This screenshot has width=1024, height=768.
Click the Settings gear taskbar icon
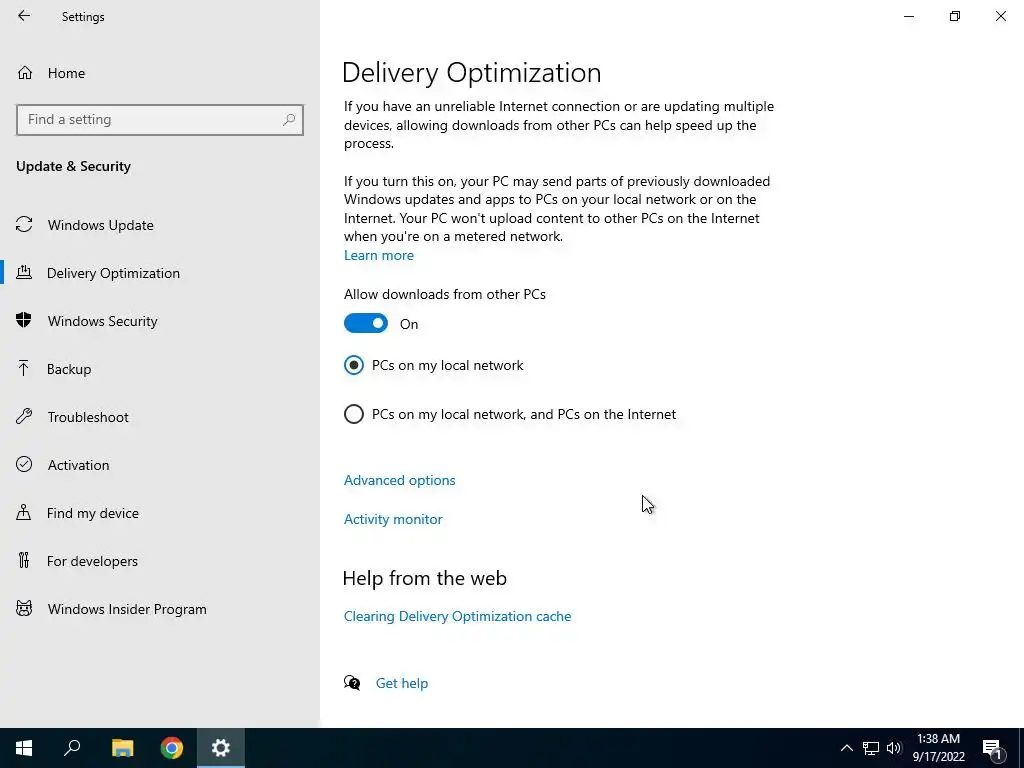221,748
